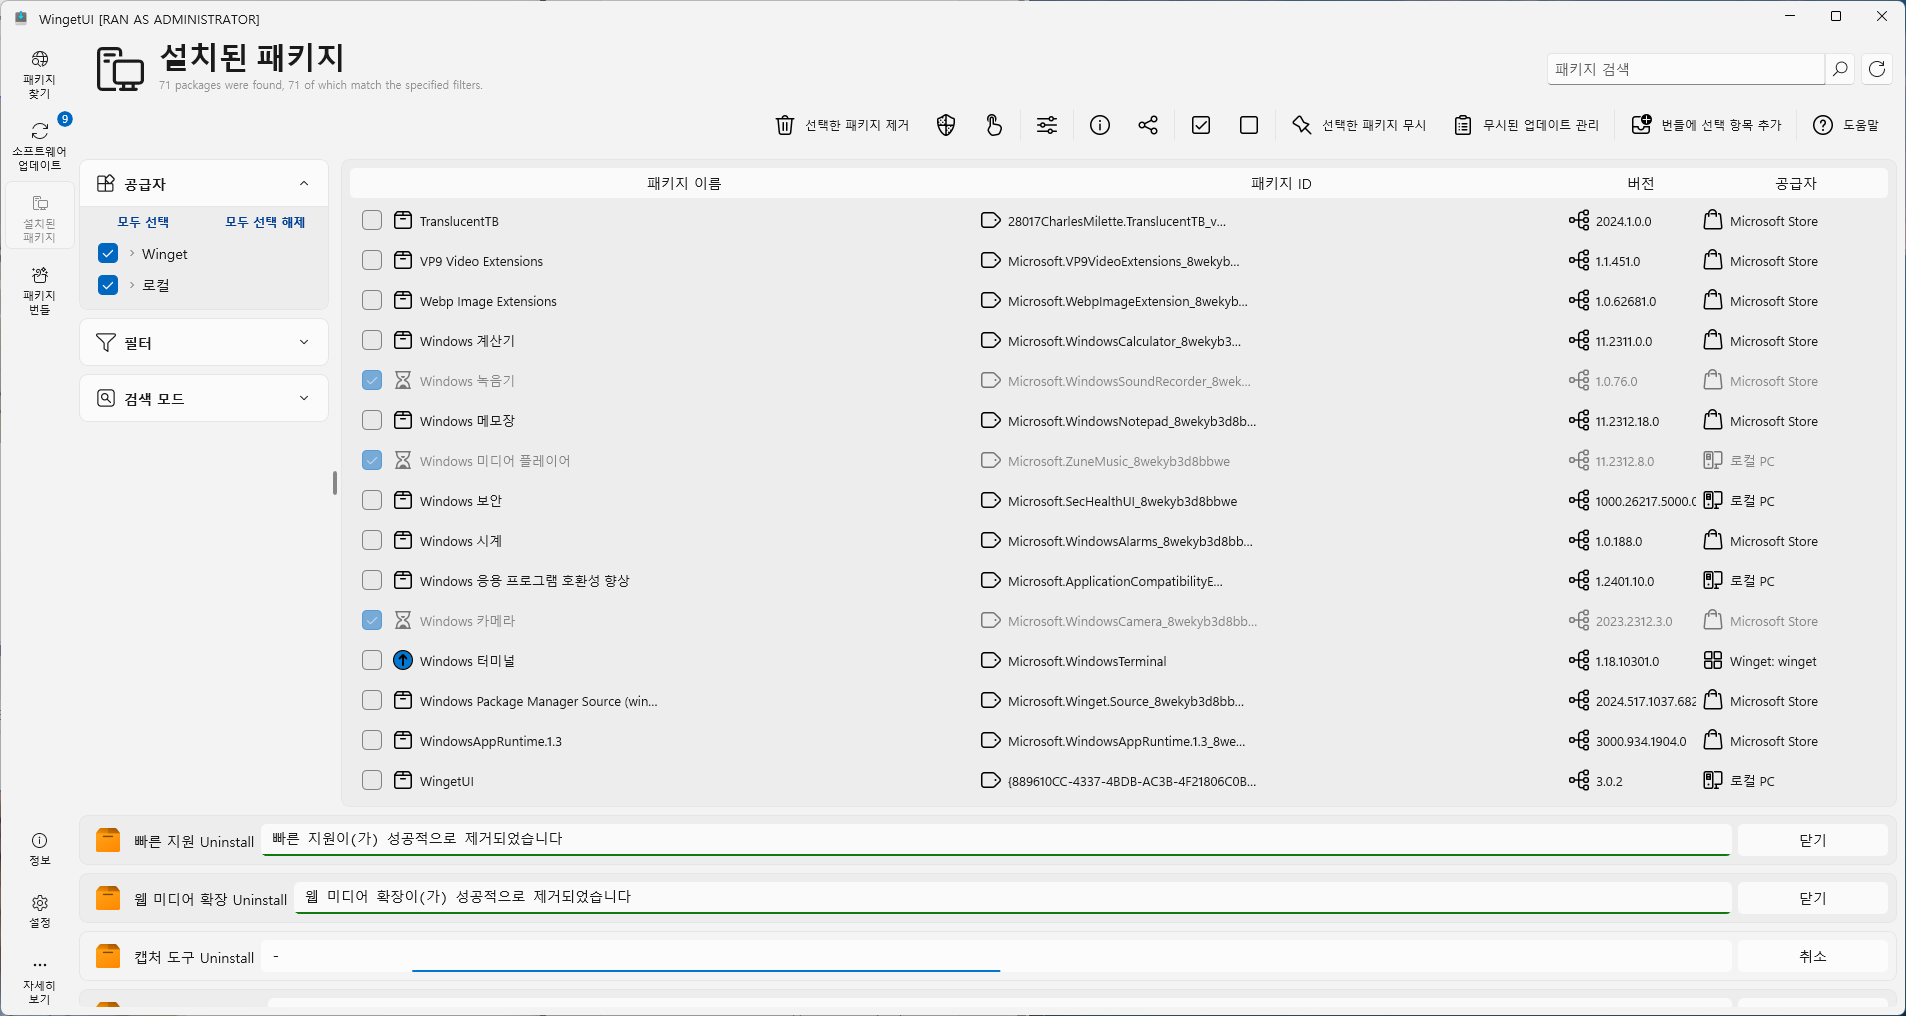Screen dimensions: 1906x1016
Task: Click Microsoft.WindowsTerminal package ID
Action: point(1087,661)
